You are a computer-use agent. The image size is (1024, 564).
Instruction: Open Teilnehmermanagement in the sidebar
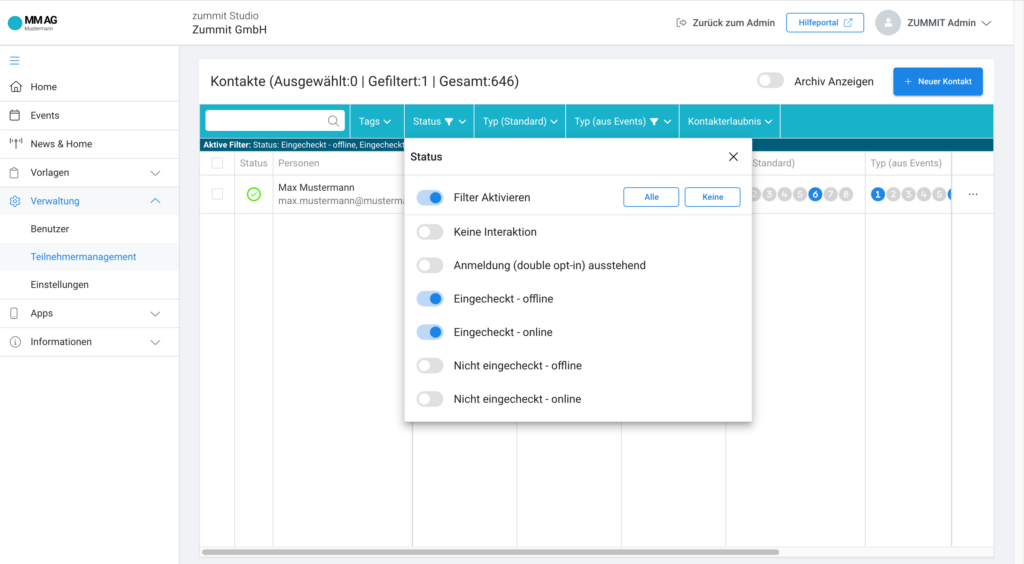point(83,257)
